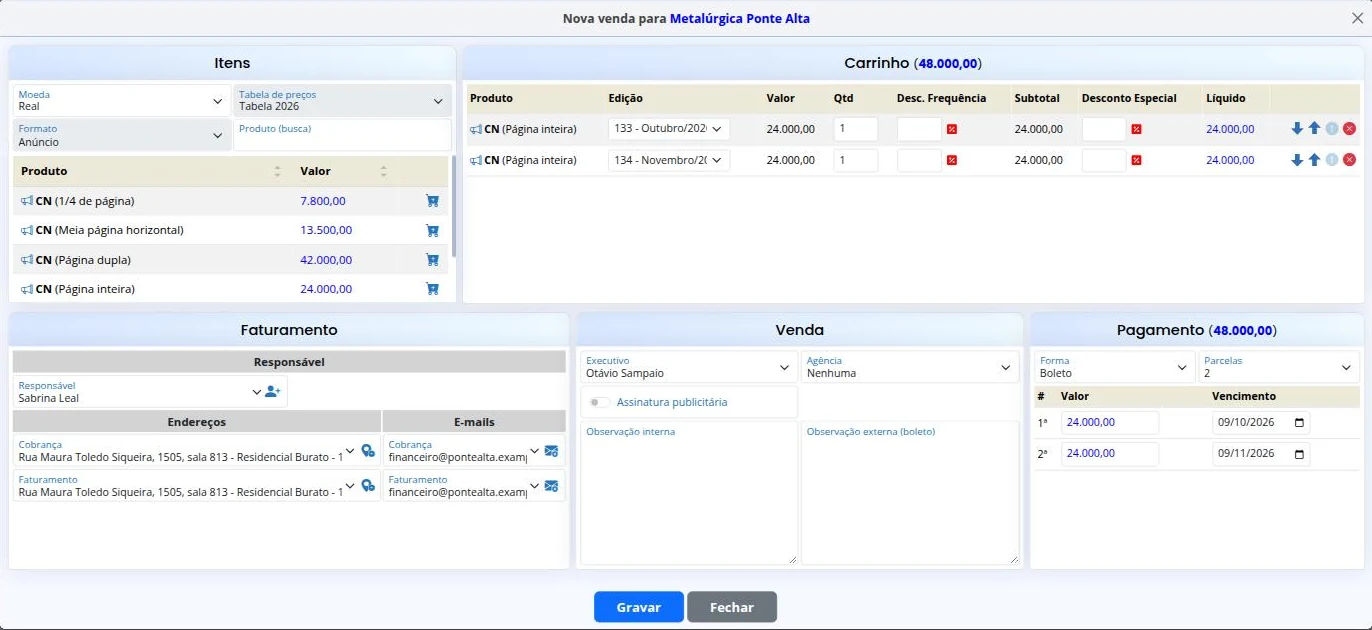The height and width of the screenshot is (630, 1372).
Task: Expand the Tabela de preços dropdown
Action: (x=342, y=100)
